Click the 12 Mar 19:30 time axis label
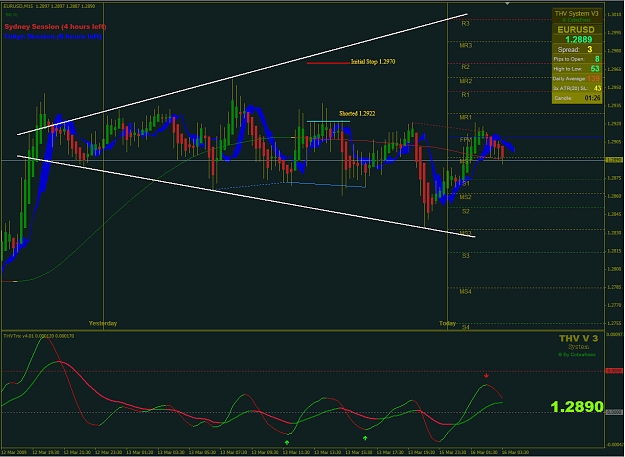 coord(45,453)
